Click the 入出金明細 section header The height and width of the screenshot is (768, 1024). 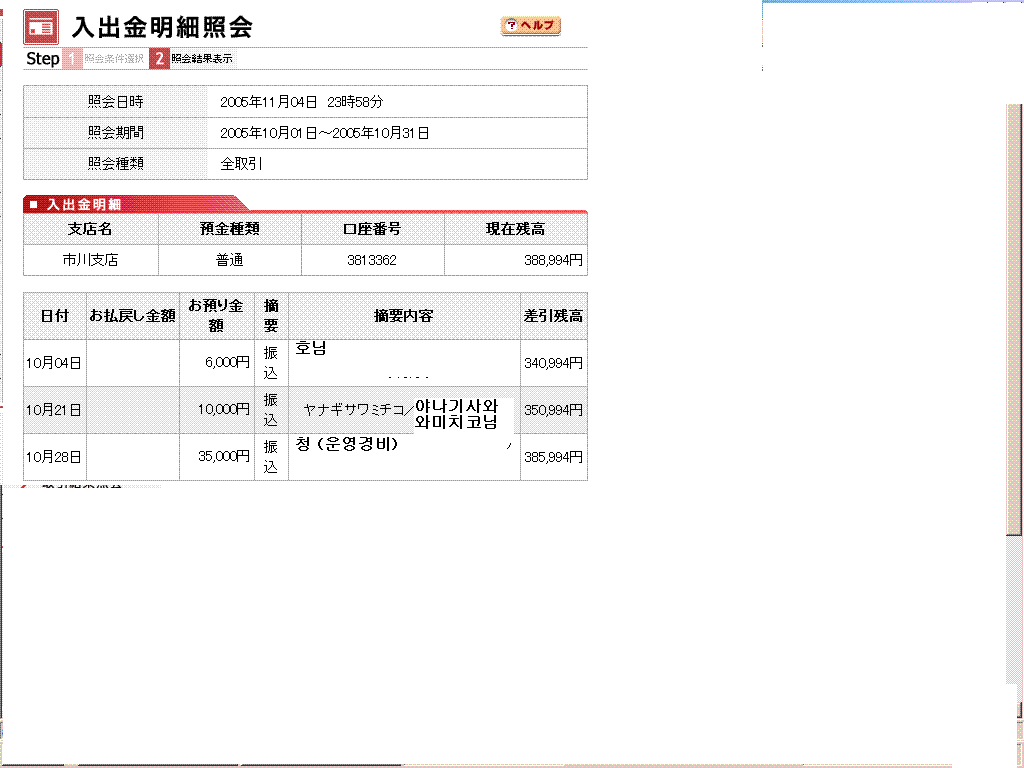click(x=84, y=204)
